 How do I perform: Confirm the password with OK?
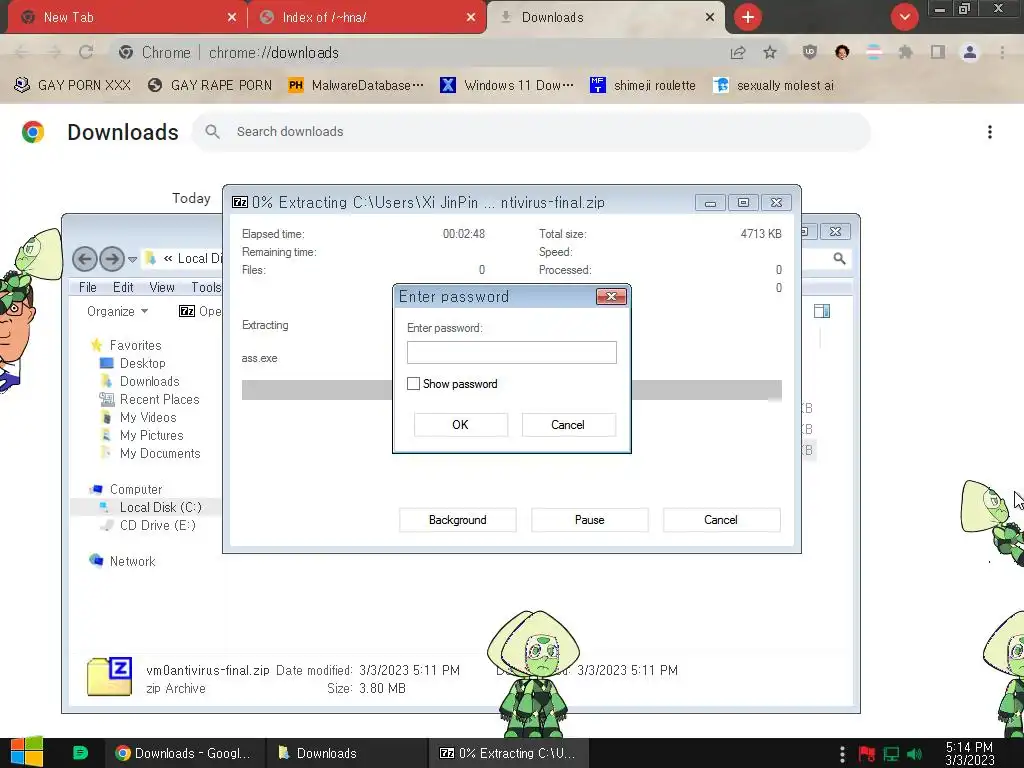[460, 424]
